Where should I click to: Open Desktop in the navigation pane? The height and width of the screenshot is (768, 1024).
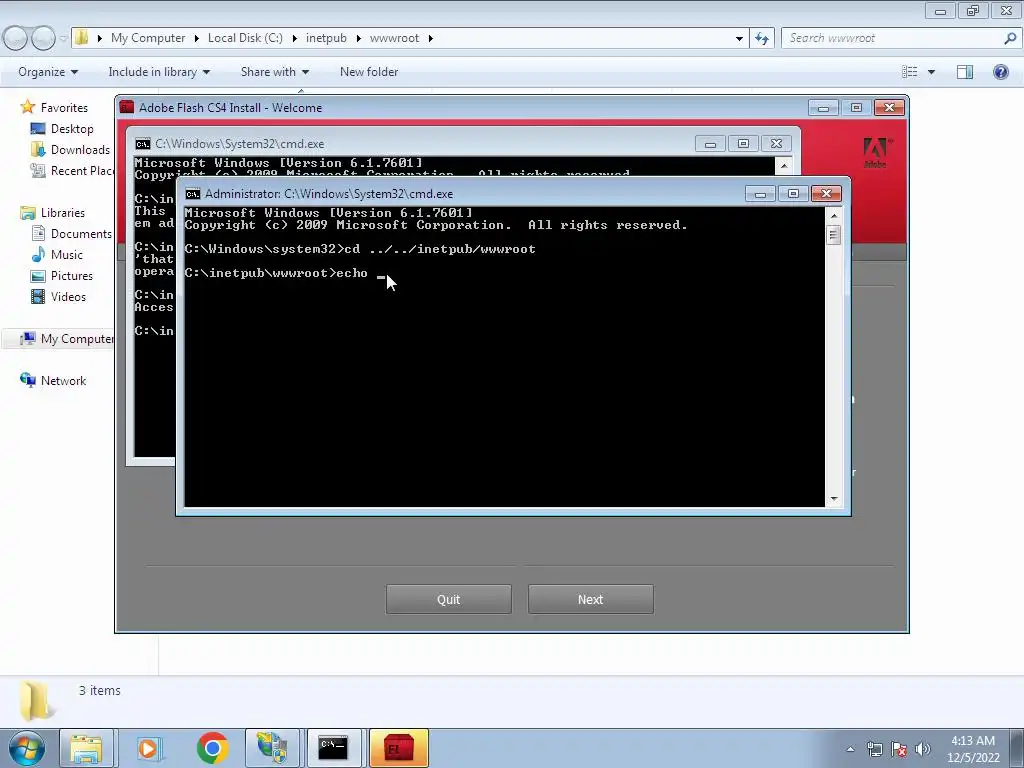point(72,129)
